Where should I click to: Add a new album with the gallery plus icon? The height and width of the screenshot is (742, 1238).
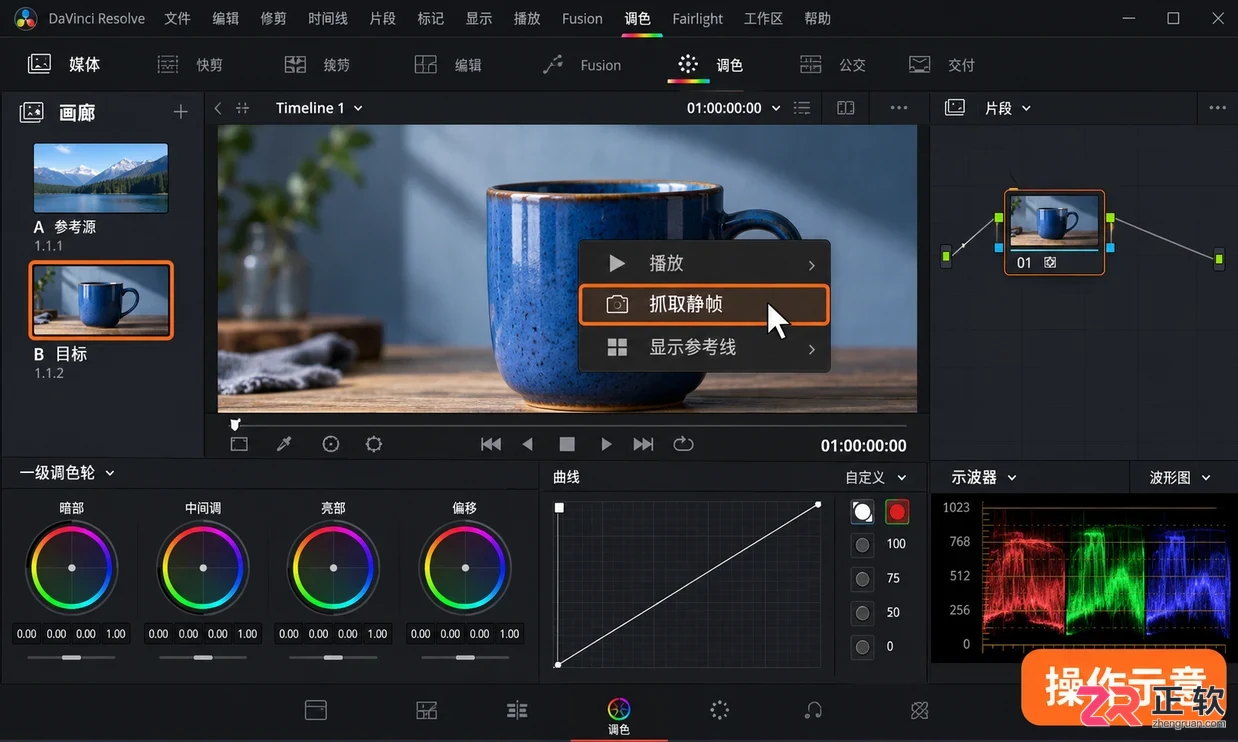click(x=180, y=112)
